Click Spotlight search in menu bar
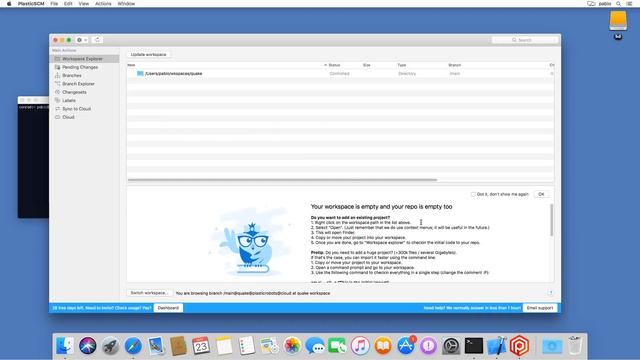 pos(618,4)
